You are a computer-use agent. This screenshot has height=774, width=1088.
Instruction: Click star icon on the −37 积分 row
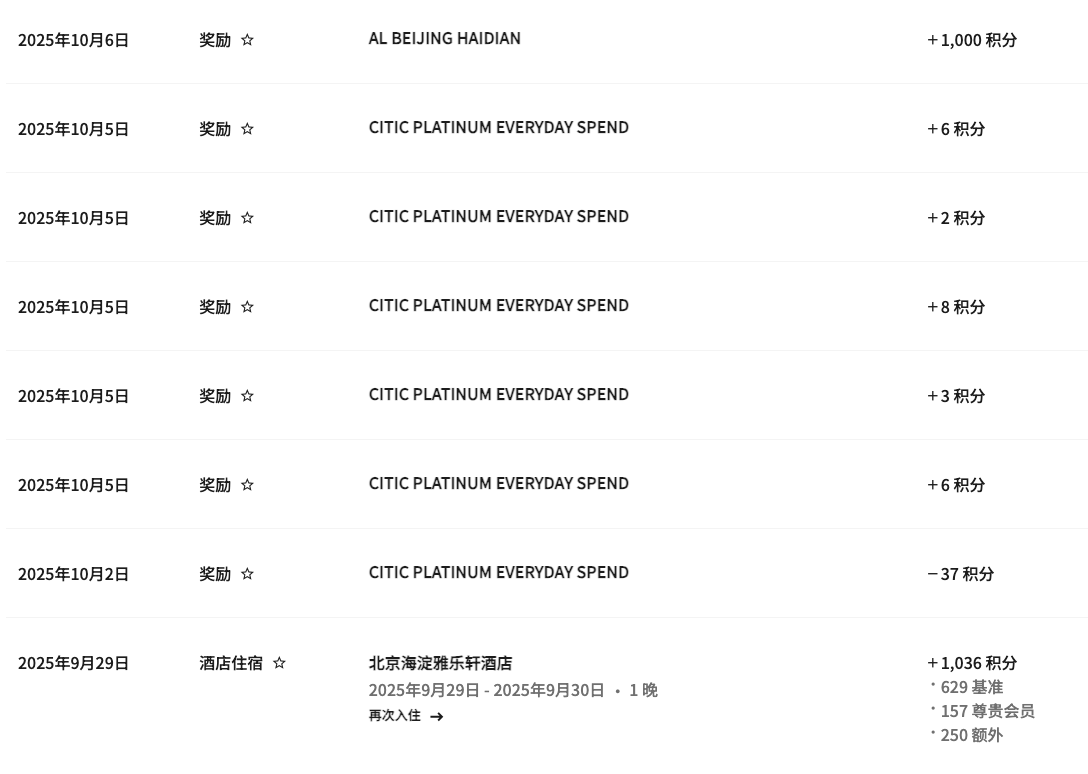pos(247,574)
